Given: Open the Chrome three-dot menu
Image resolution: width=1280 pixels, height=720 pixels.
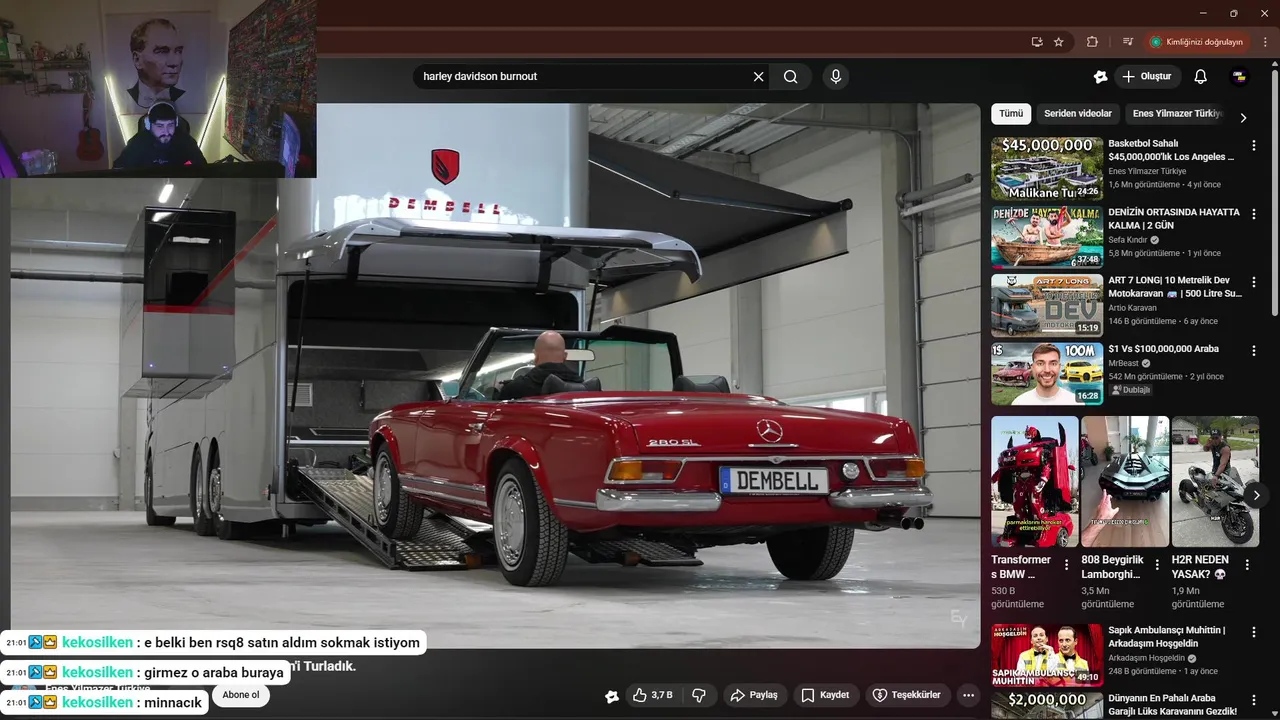Looking at the screenshot, I should click(x=1265, y=42).
